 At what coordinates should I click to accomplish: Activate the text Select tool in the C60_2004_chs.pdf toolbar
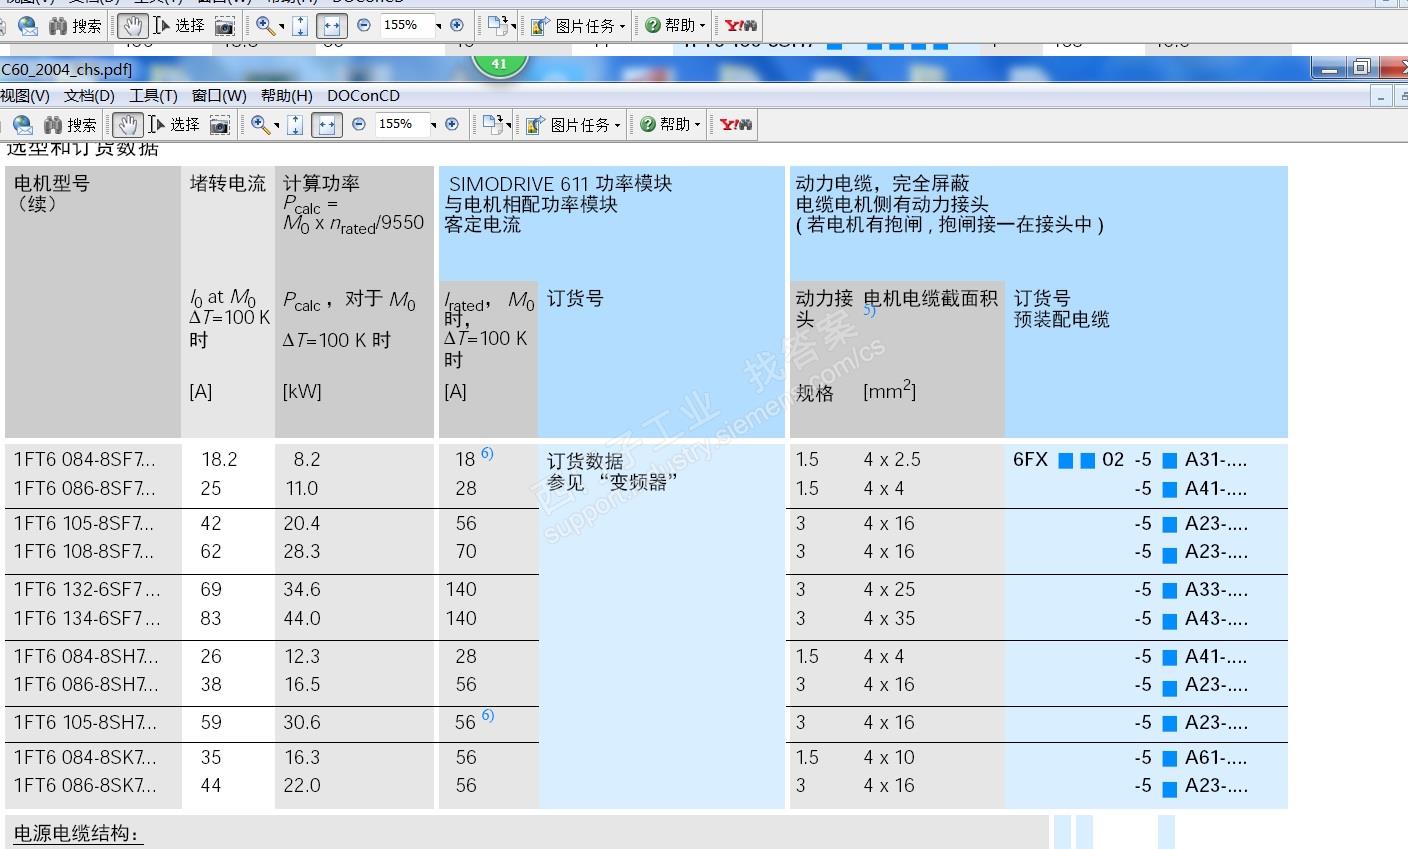[175, 124]
